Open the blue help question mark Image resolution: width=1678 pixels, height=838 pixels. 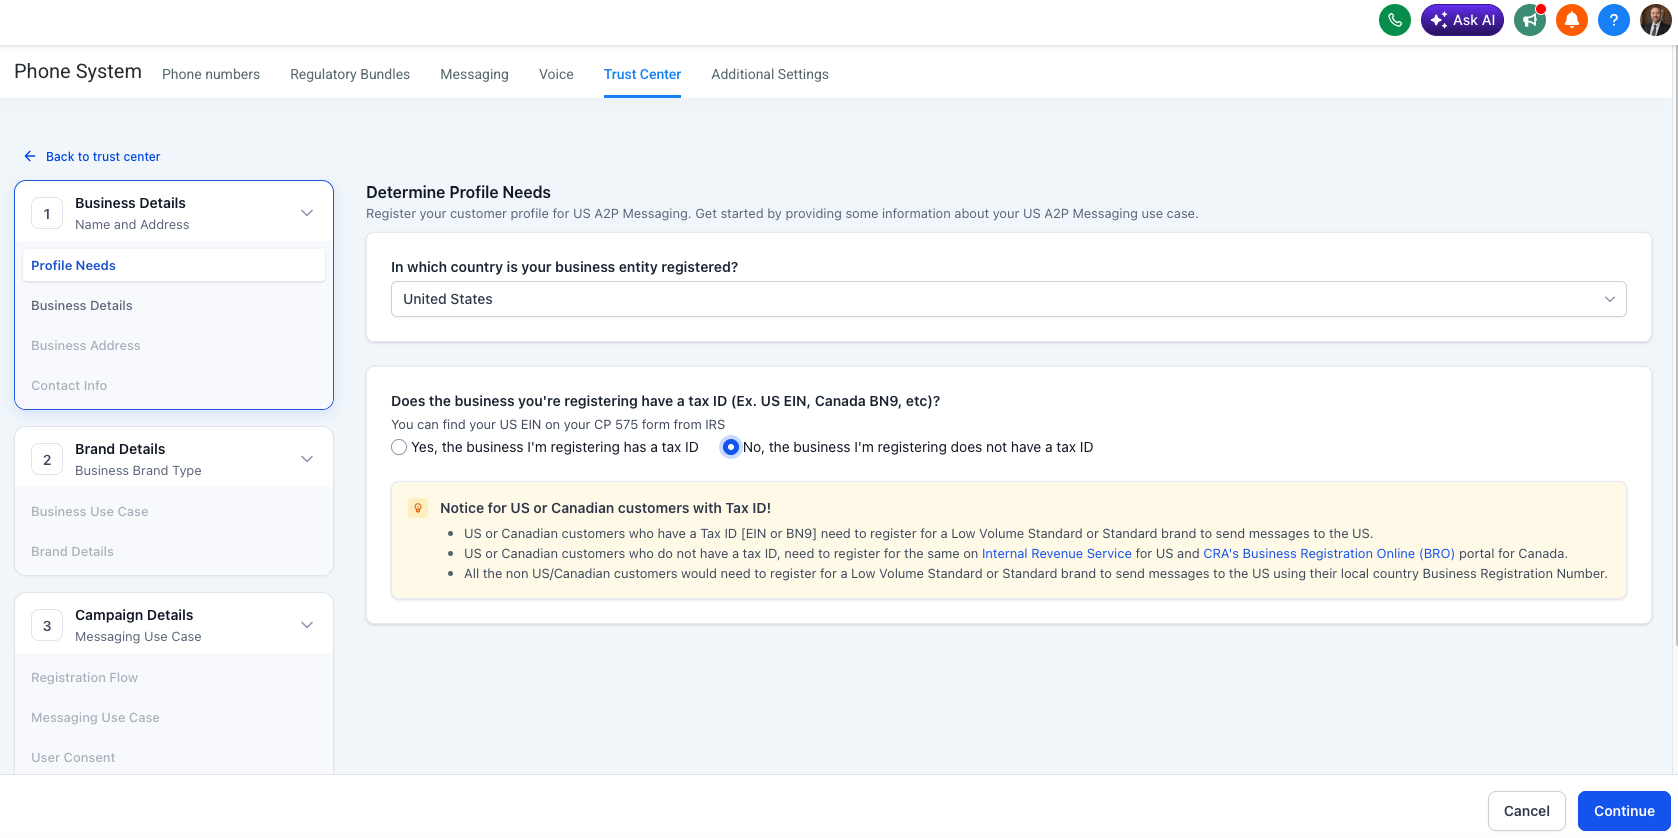click(x=1614, y=20)
